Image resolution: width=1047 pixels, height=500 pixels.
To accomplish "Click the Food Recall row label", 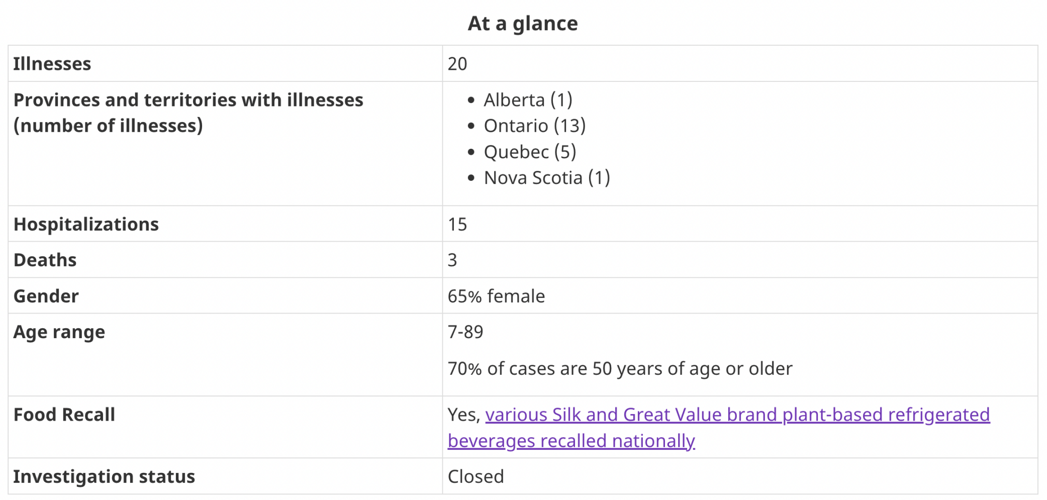I will pyautogui.click(x=64, y=415).
